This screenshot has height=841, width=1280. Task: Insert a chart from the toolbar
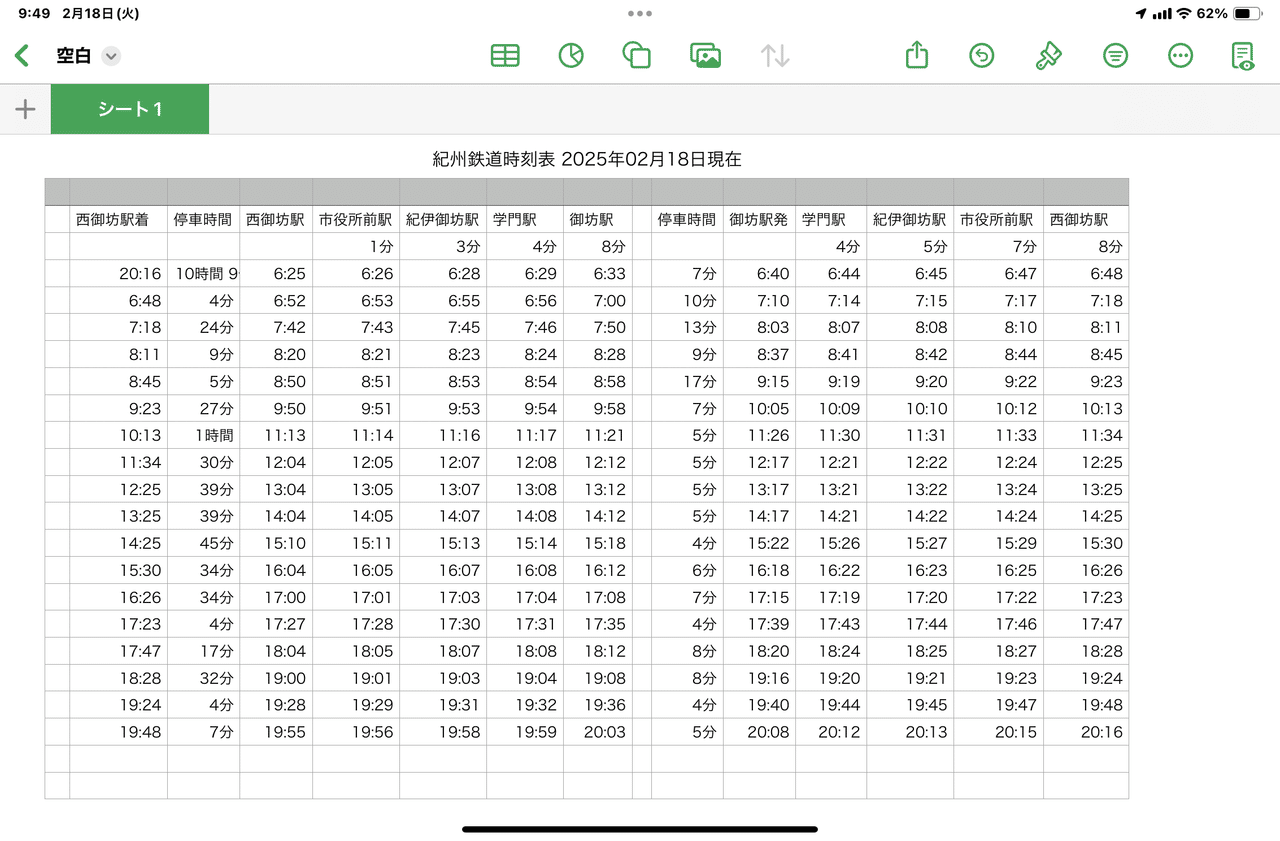[571, 56]
